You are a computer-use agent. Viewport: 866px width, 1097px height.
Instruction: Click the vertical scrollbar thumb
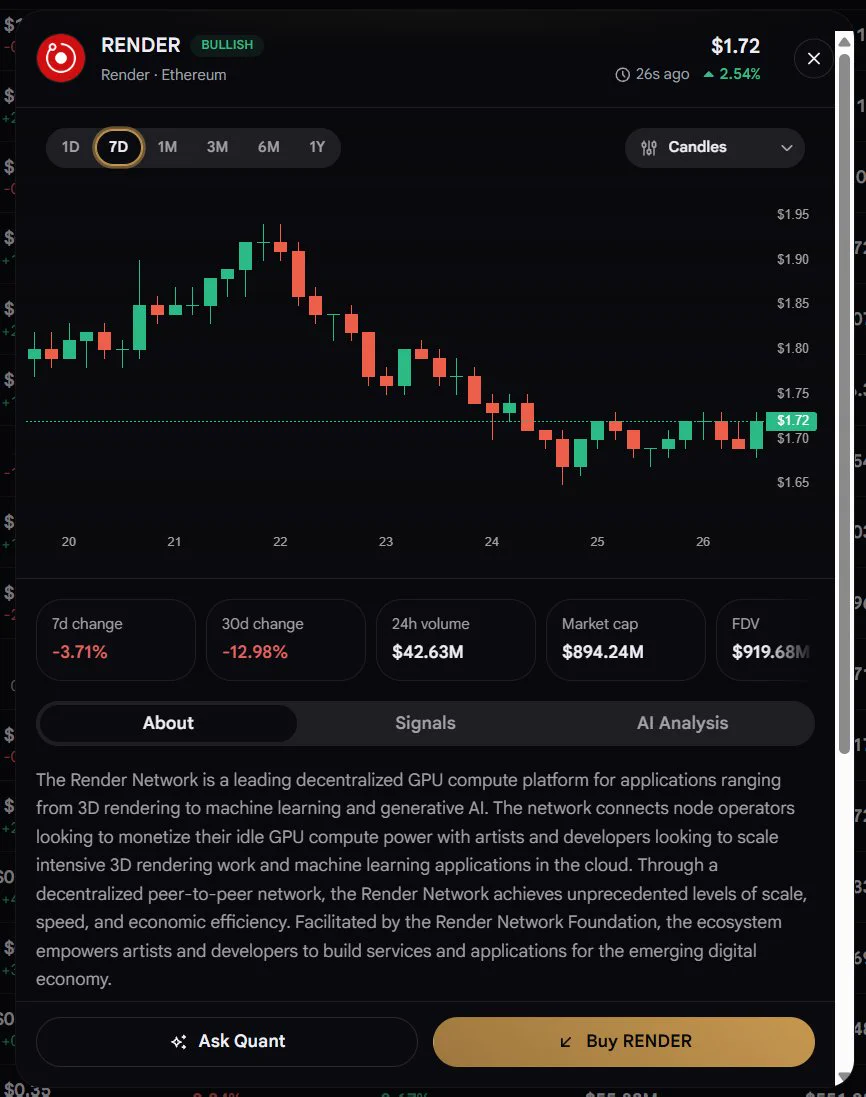844,403
